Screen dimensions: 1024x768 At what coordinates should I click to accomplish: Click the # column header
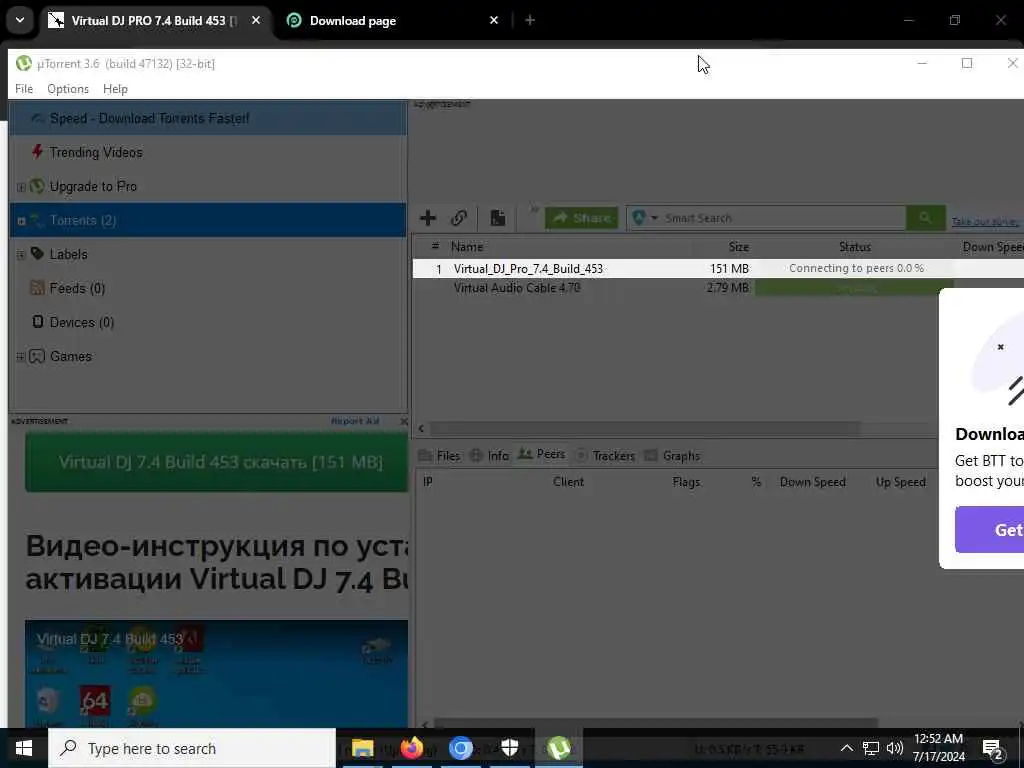[436, 246]
